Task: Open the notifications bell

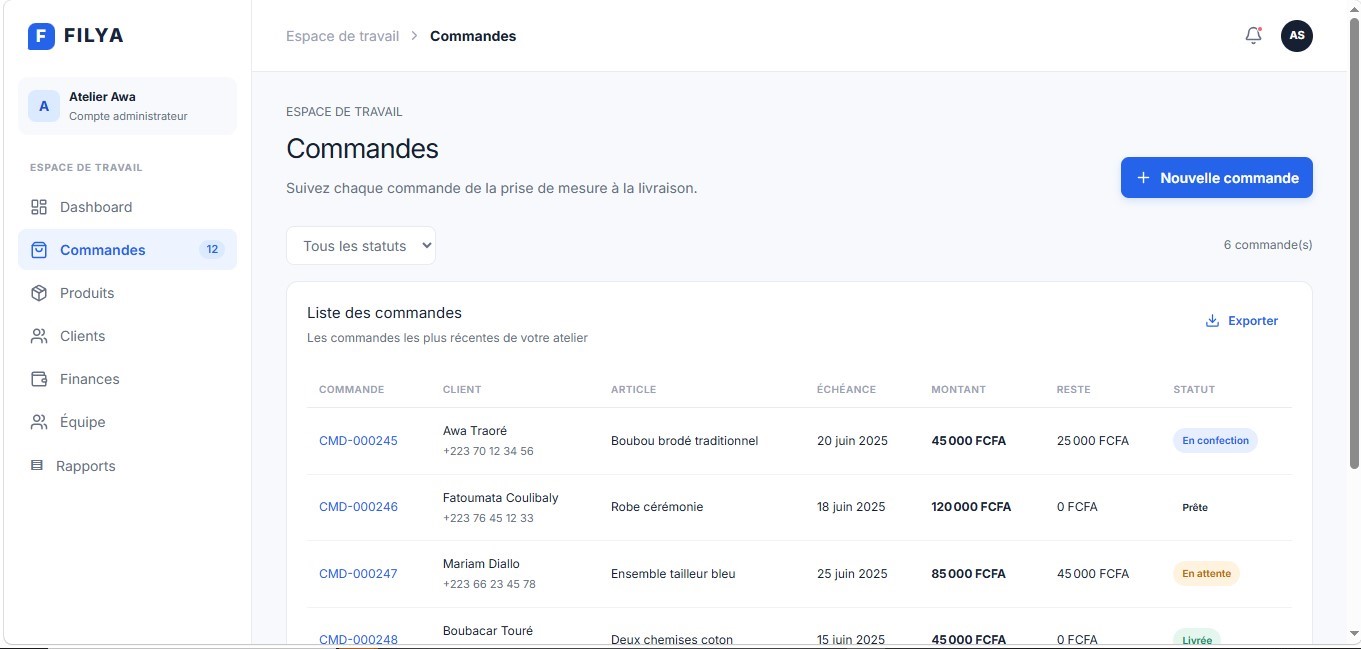Action: point(1253,36)
